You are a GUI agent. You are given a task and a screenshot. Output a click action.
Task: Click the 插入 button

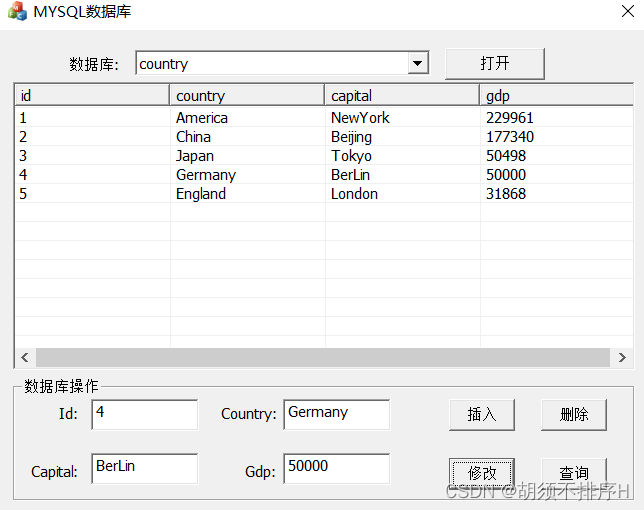coord(482,414)
